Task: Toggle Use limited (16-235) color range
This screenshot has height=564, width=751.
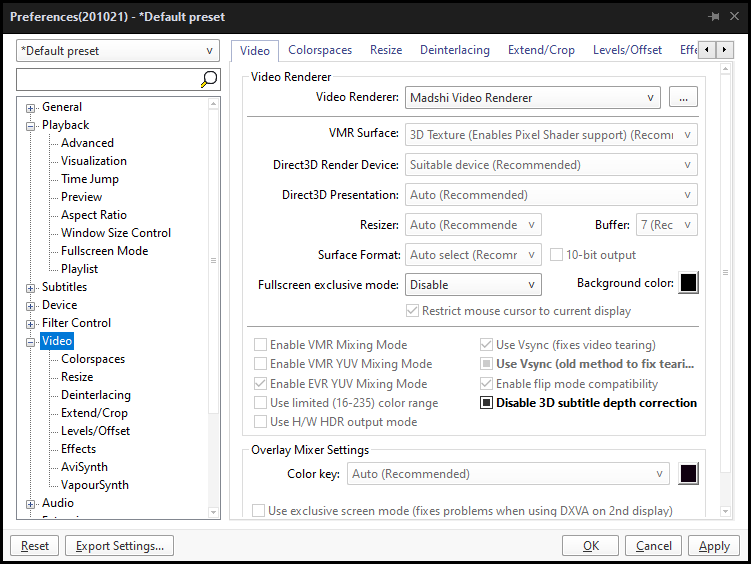Action: (260, 403)
